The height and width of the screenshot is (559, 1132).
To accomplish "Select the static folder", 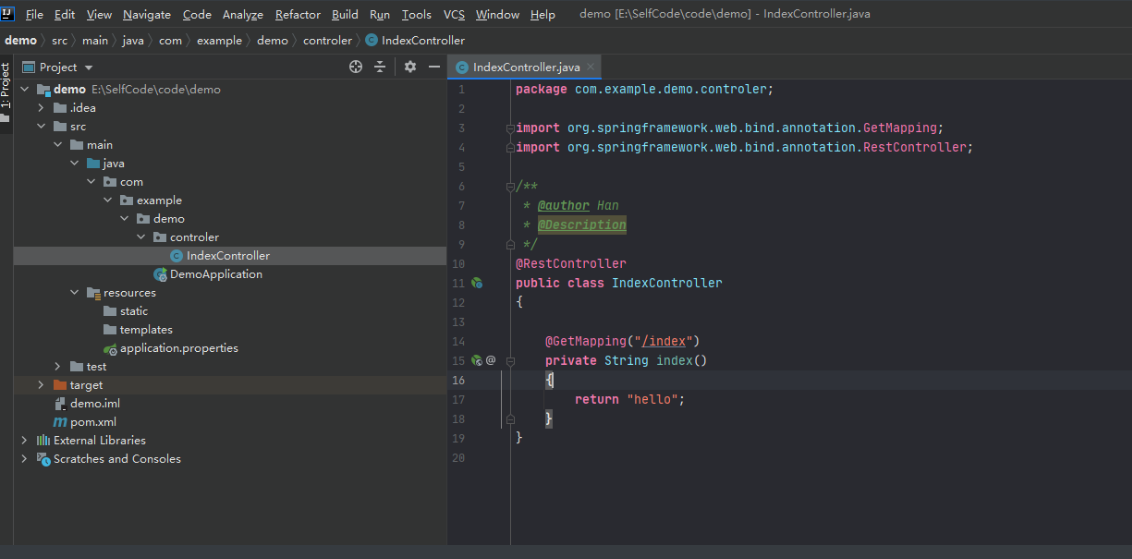I will tap(134, 311).
